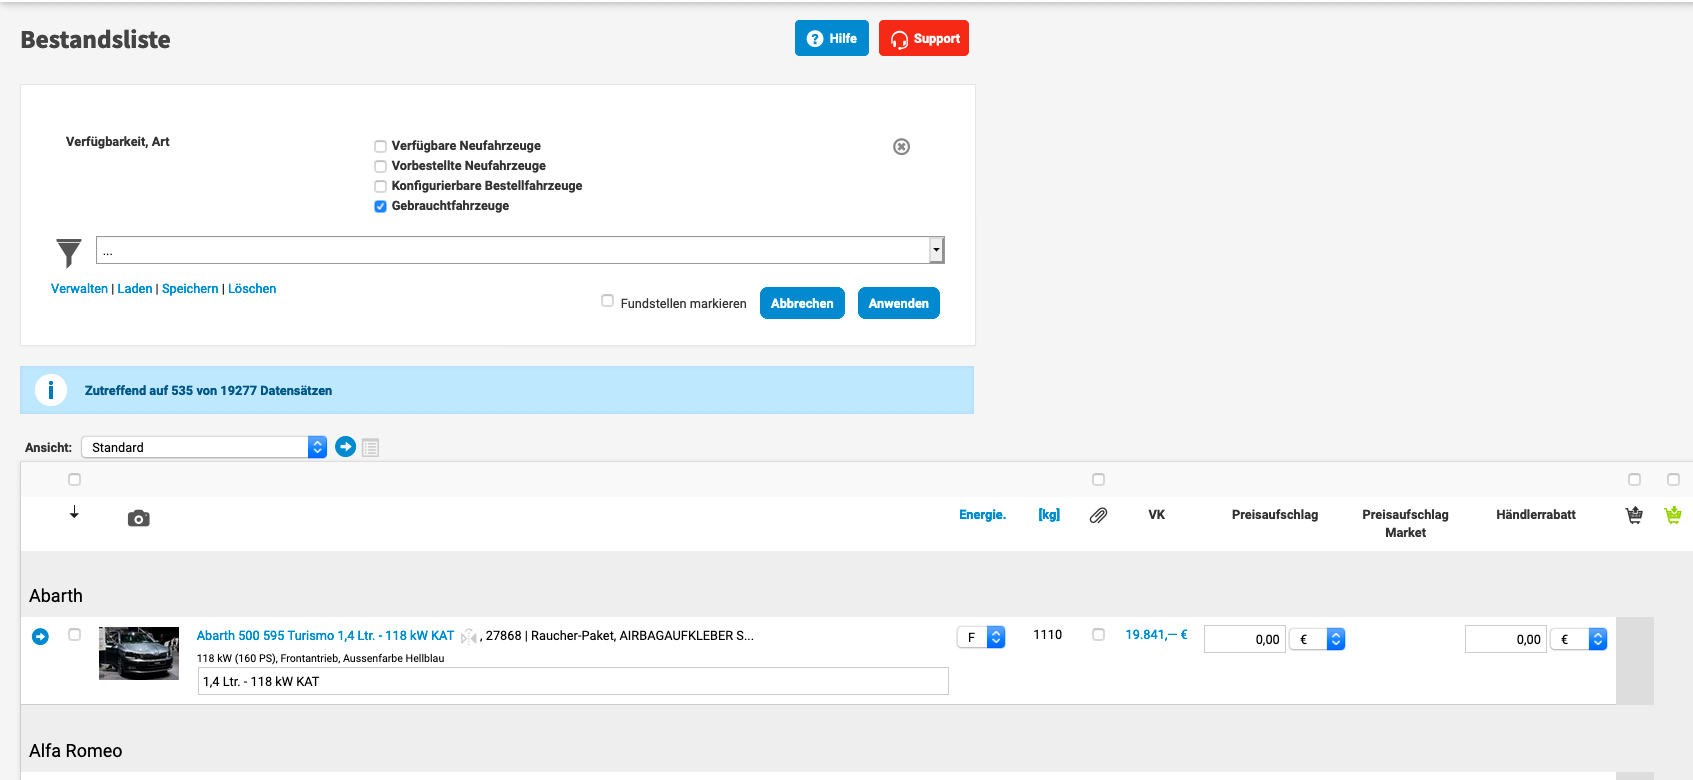Viewport: 1693px width, 780px height.
Task: Click the paperclip attachment column icon
Action: click(1098, 515)
